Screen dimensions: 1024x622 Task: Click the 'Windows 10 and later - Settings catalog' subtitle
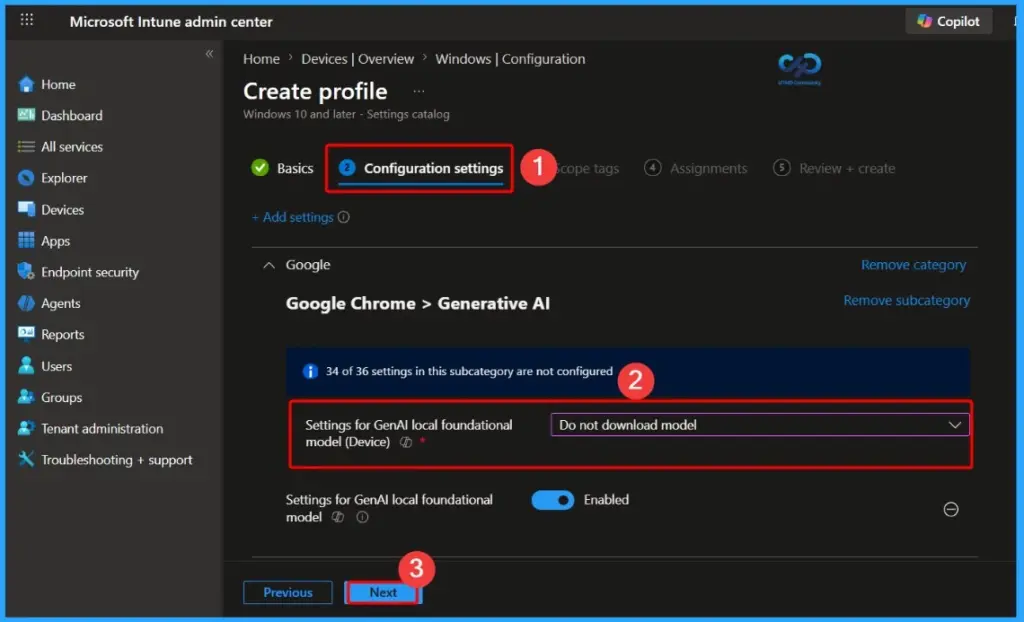[346, 114]
